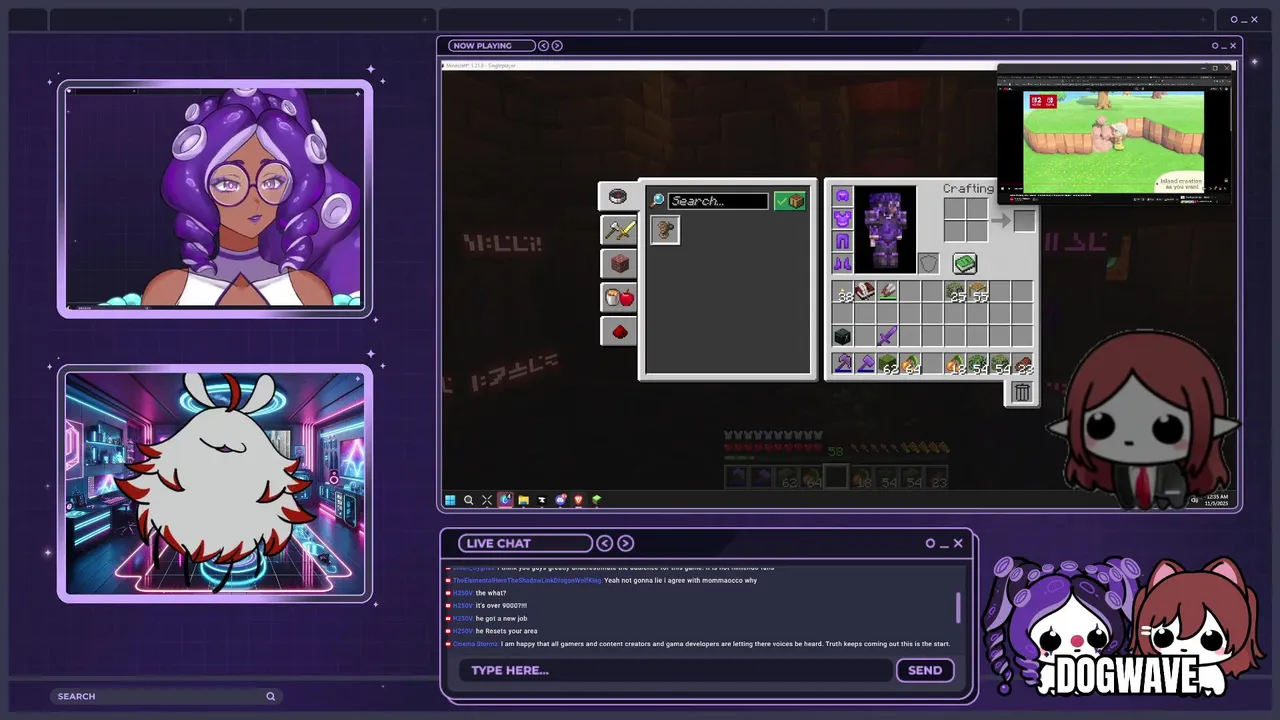Select the inventory stack of 55
Screen dimensions: 1280x720
pyautogui.click(x=978, y=292)
